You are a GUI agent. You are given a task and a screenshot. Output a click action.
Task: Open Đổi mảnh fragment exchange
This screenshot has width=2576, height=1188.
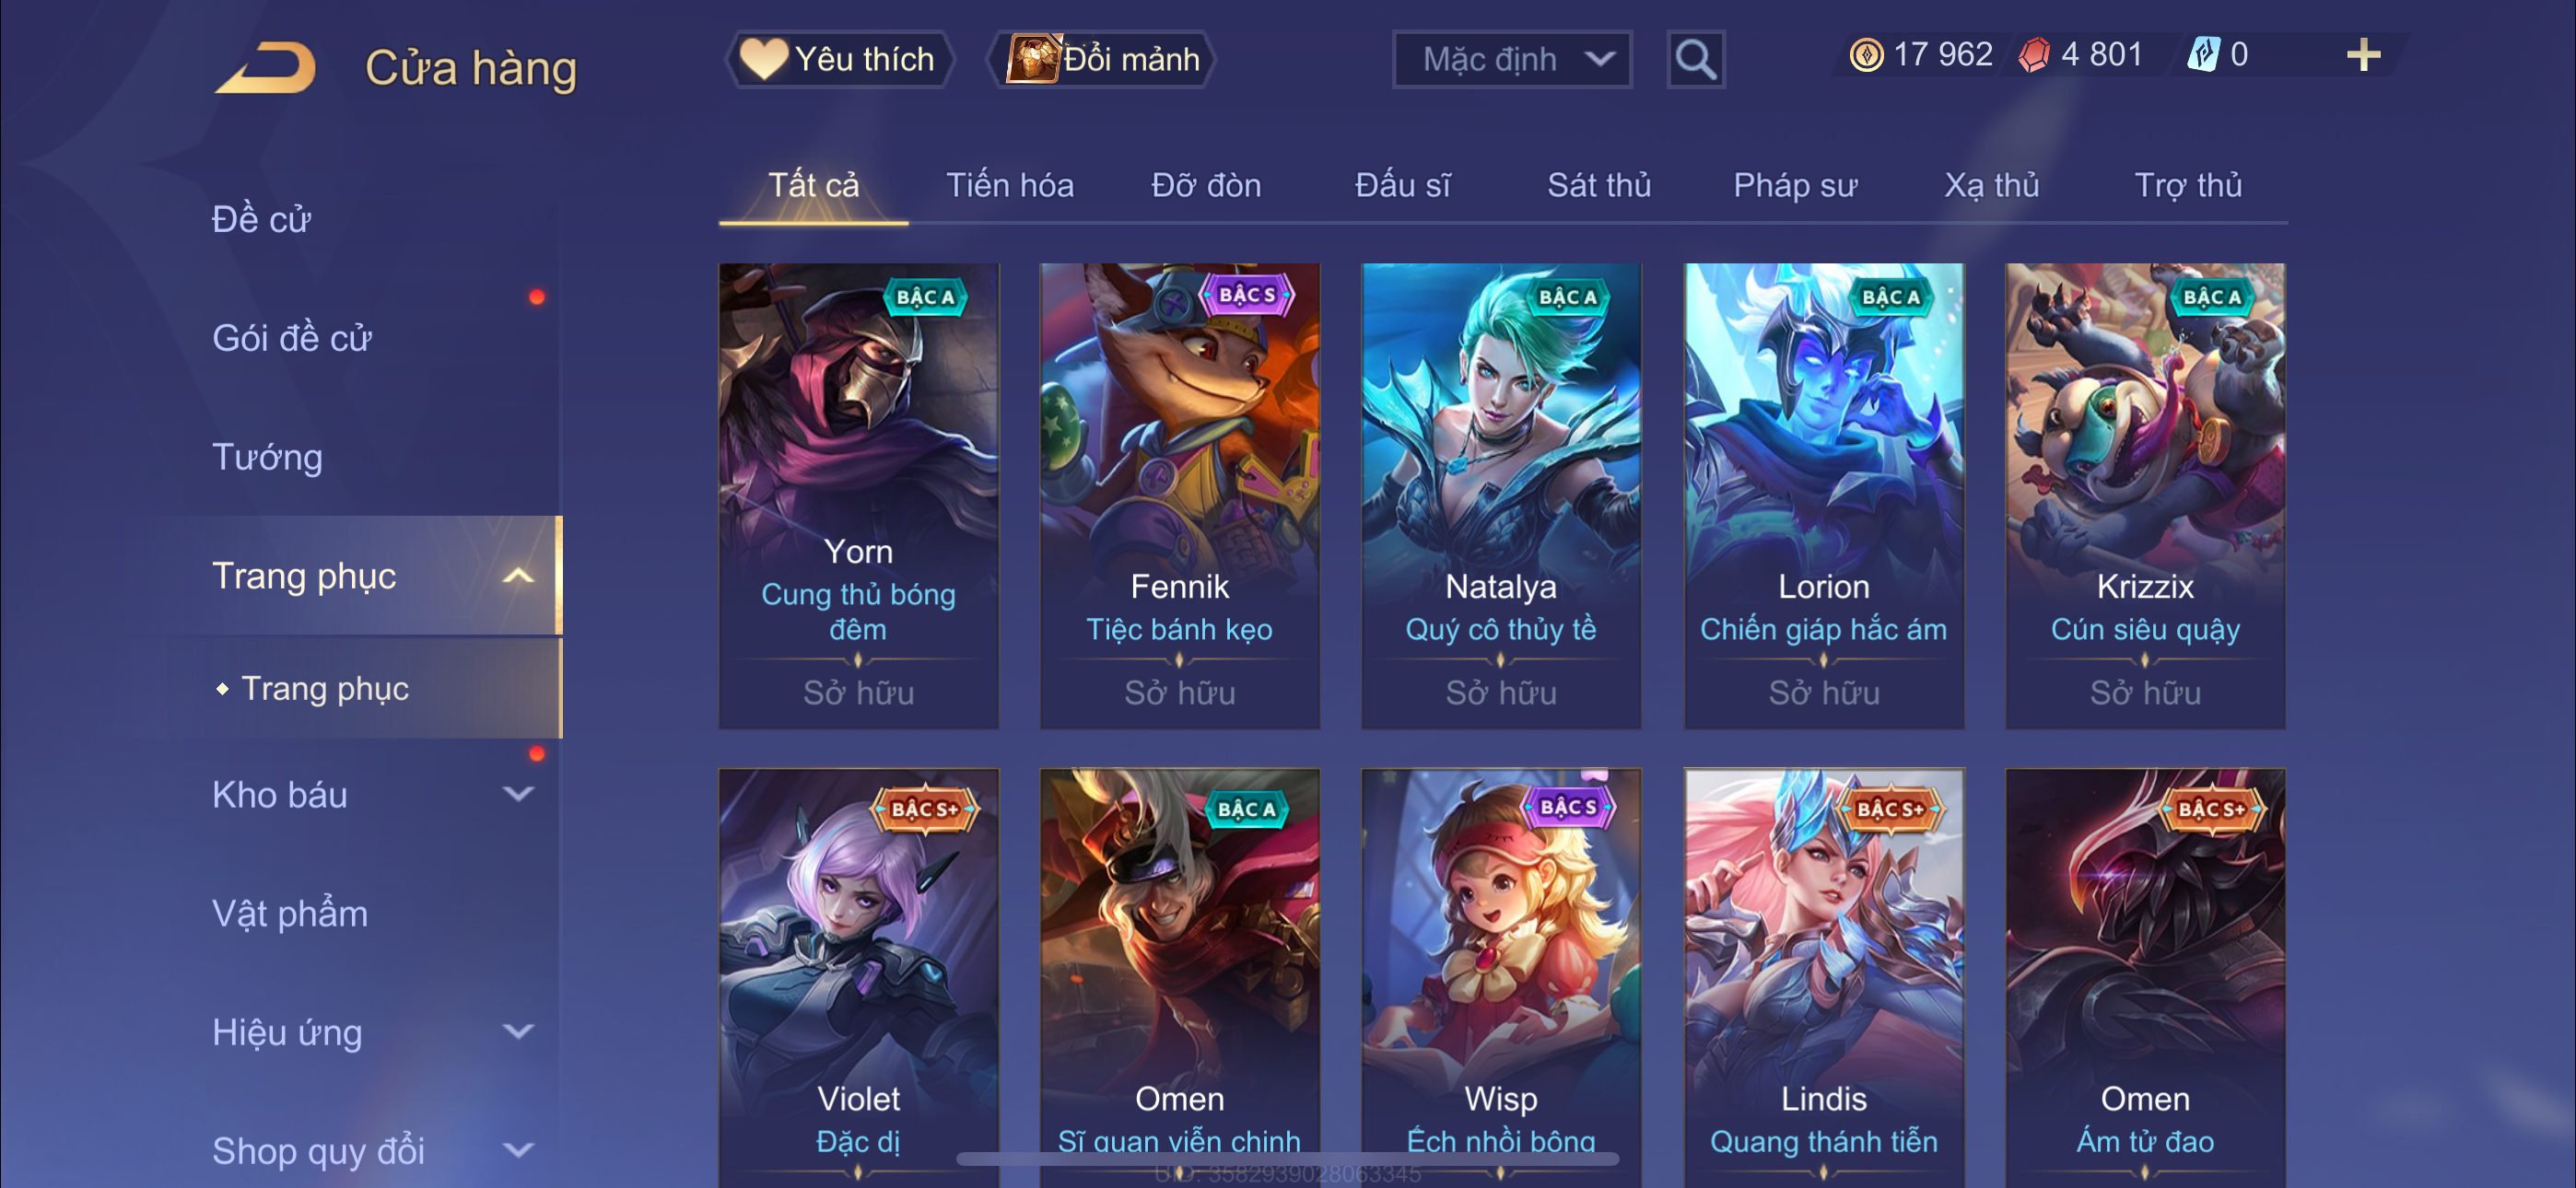pyautogui.click(x=1102, y=60)
